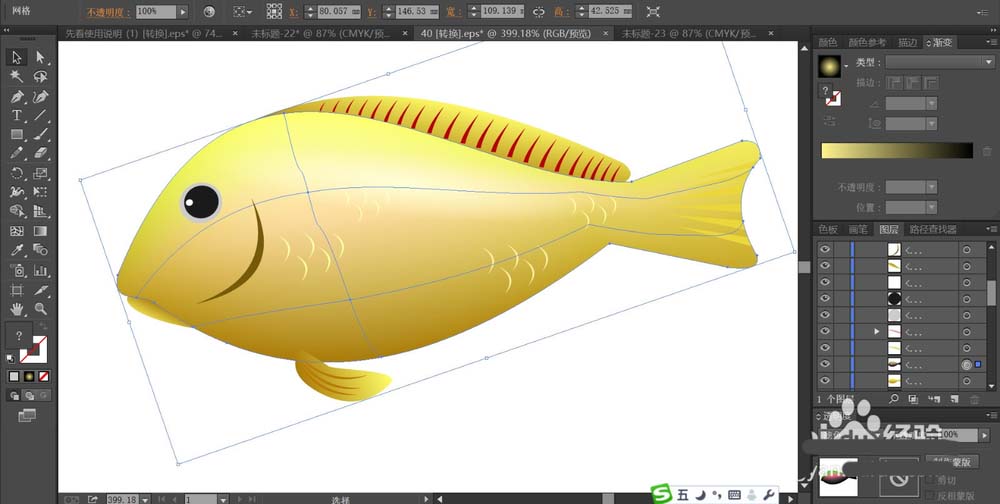The image size is (1000, 504).
Task: Open the artboard number dropdown in status bar
Action: [223, 499]
